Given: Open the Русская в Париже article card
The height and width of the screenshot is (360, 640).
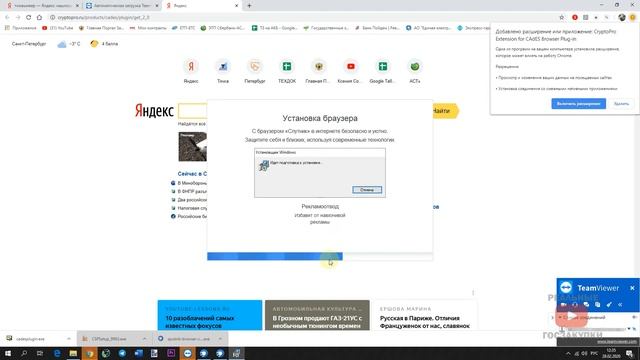Looking at the screenshot, I should 424,315.
